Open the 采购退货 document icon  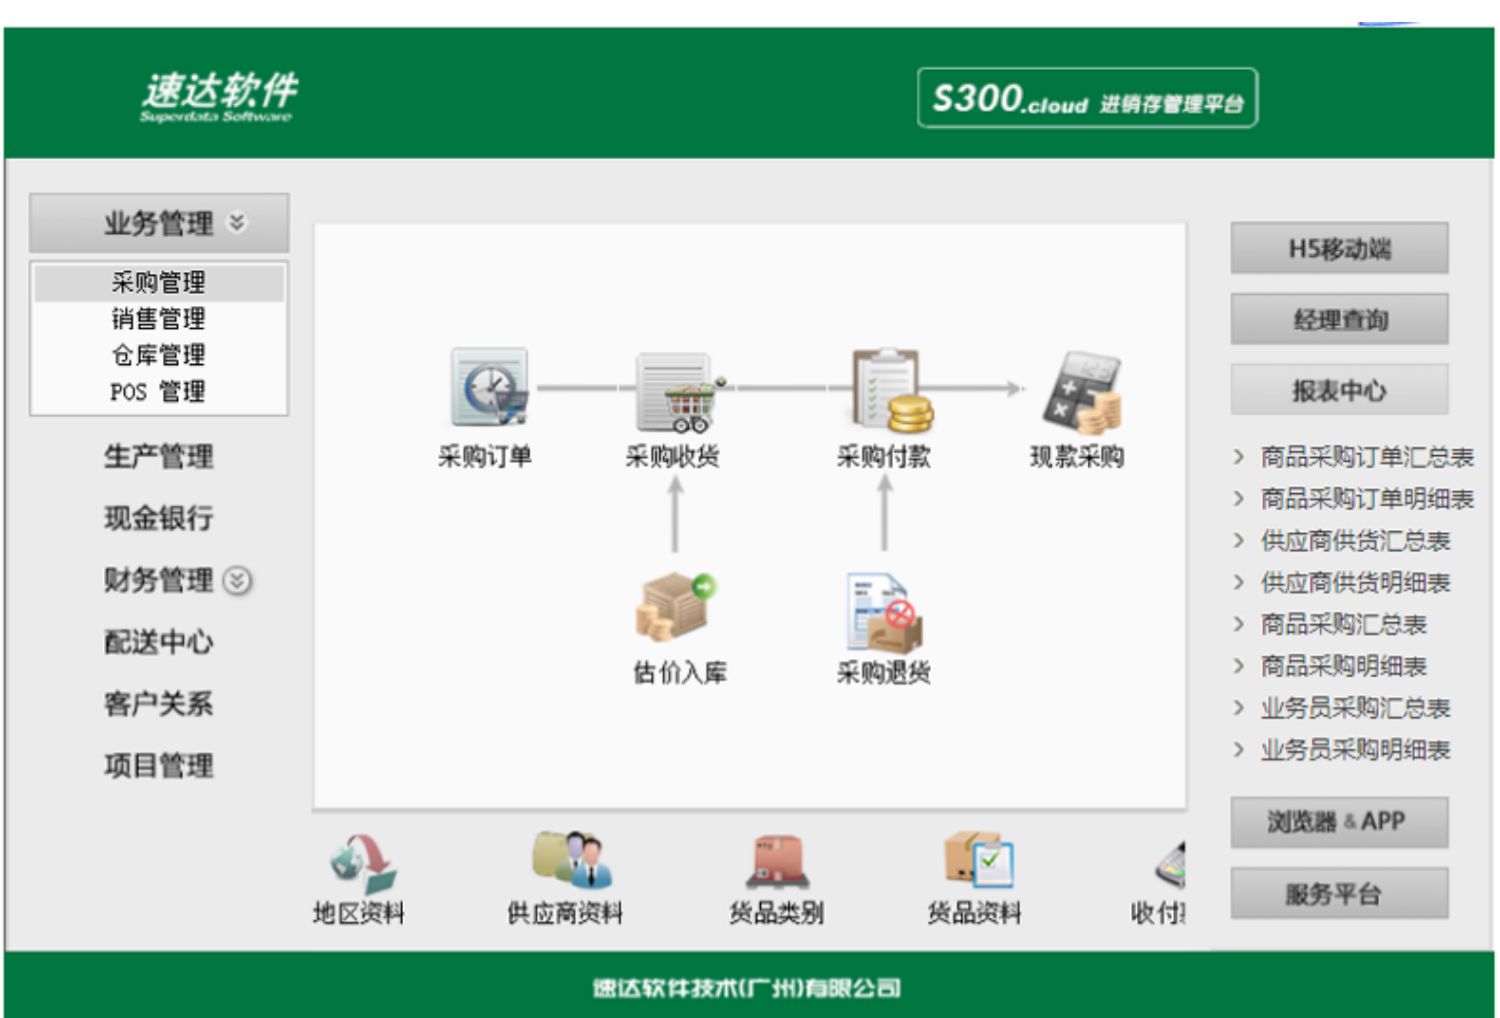[x=884, y=613]
